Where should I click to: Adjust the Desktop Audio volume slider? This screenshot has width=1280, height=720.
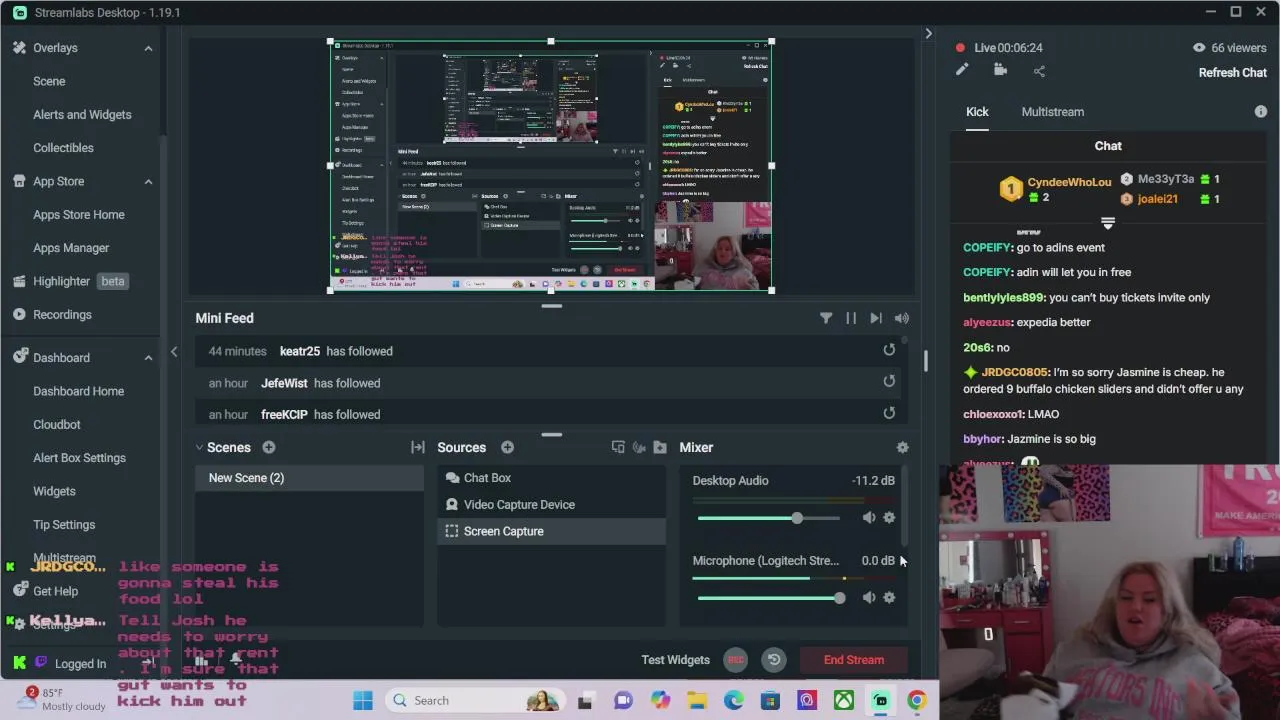coord(769,518)
